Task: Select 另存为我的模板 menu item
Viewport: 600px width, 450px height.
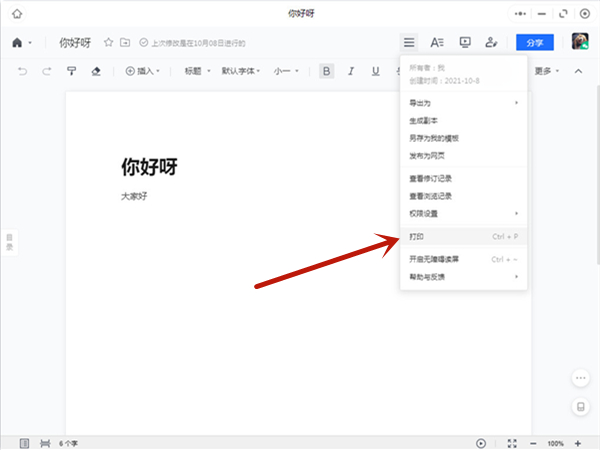Action: (463, 138)
